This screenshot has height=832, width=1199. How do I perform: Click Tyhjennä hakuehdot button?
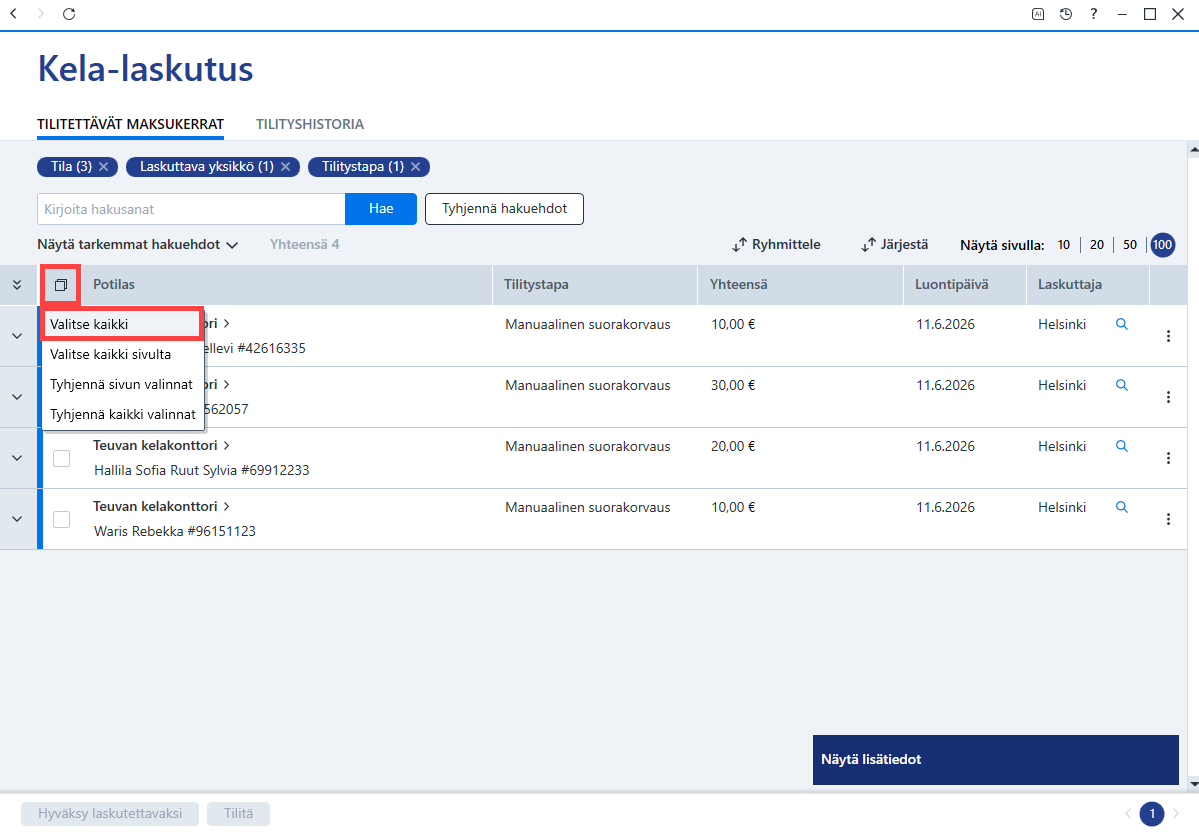pos(505,209)
